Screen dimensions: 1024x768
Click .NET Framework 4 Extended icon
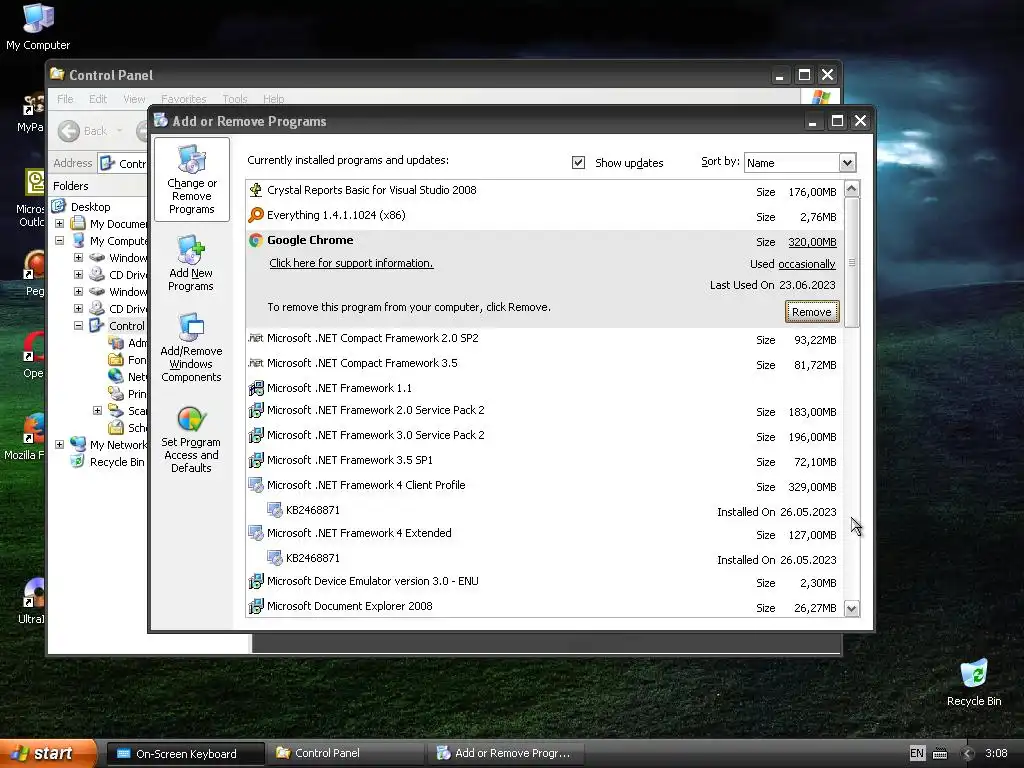[255, 533]
